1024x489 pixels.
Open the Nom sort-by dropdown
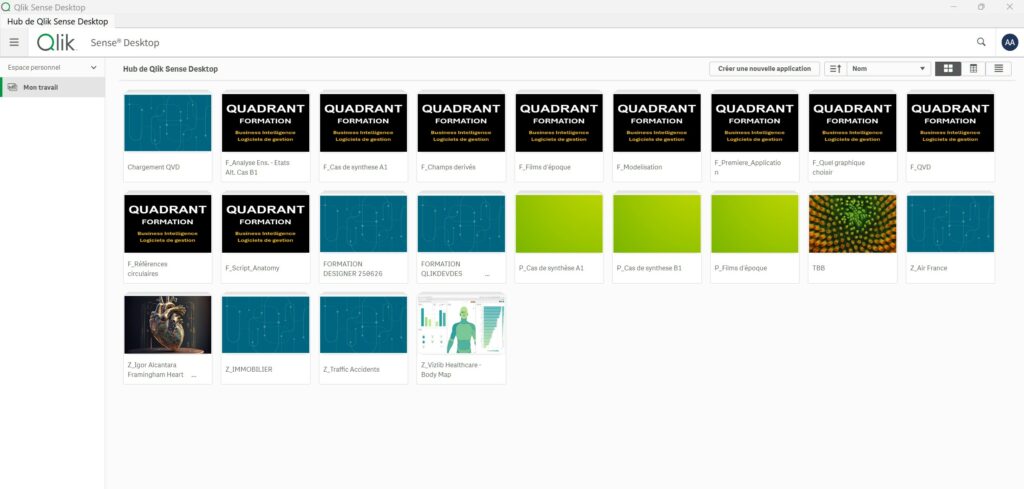[889, 69]
